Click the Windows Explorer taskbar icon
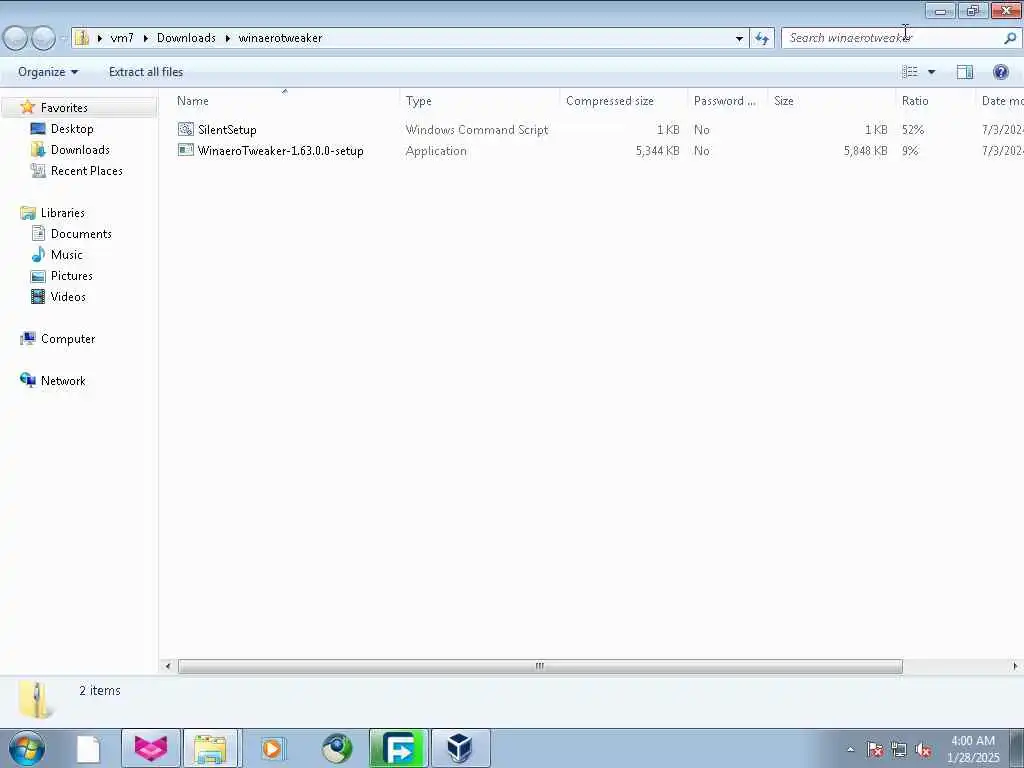1024x768 pixels. tap(211, 748)
